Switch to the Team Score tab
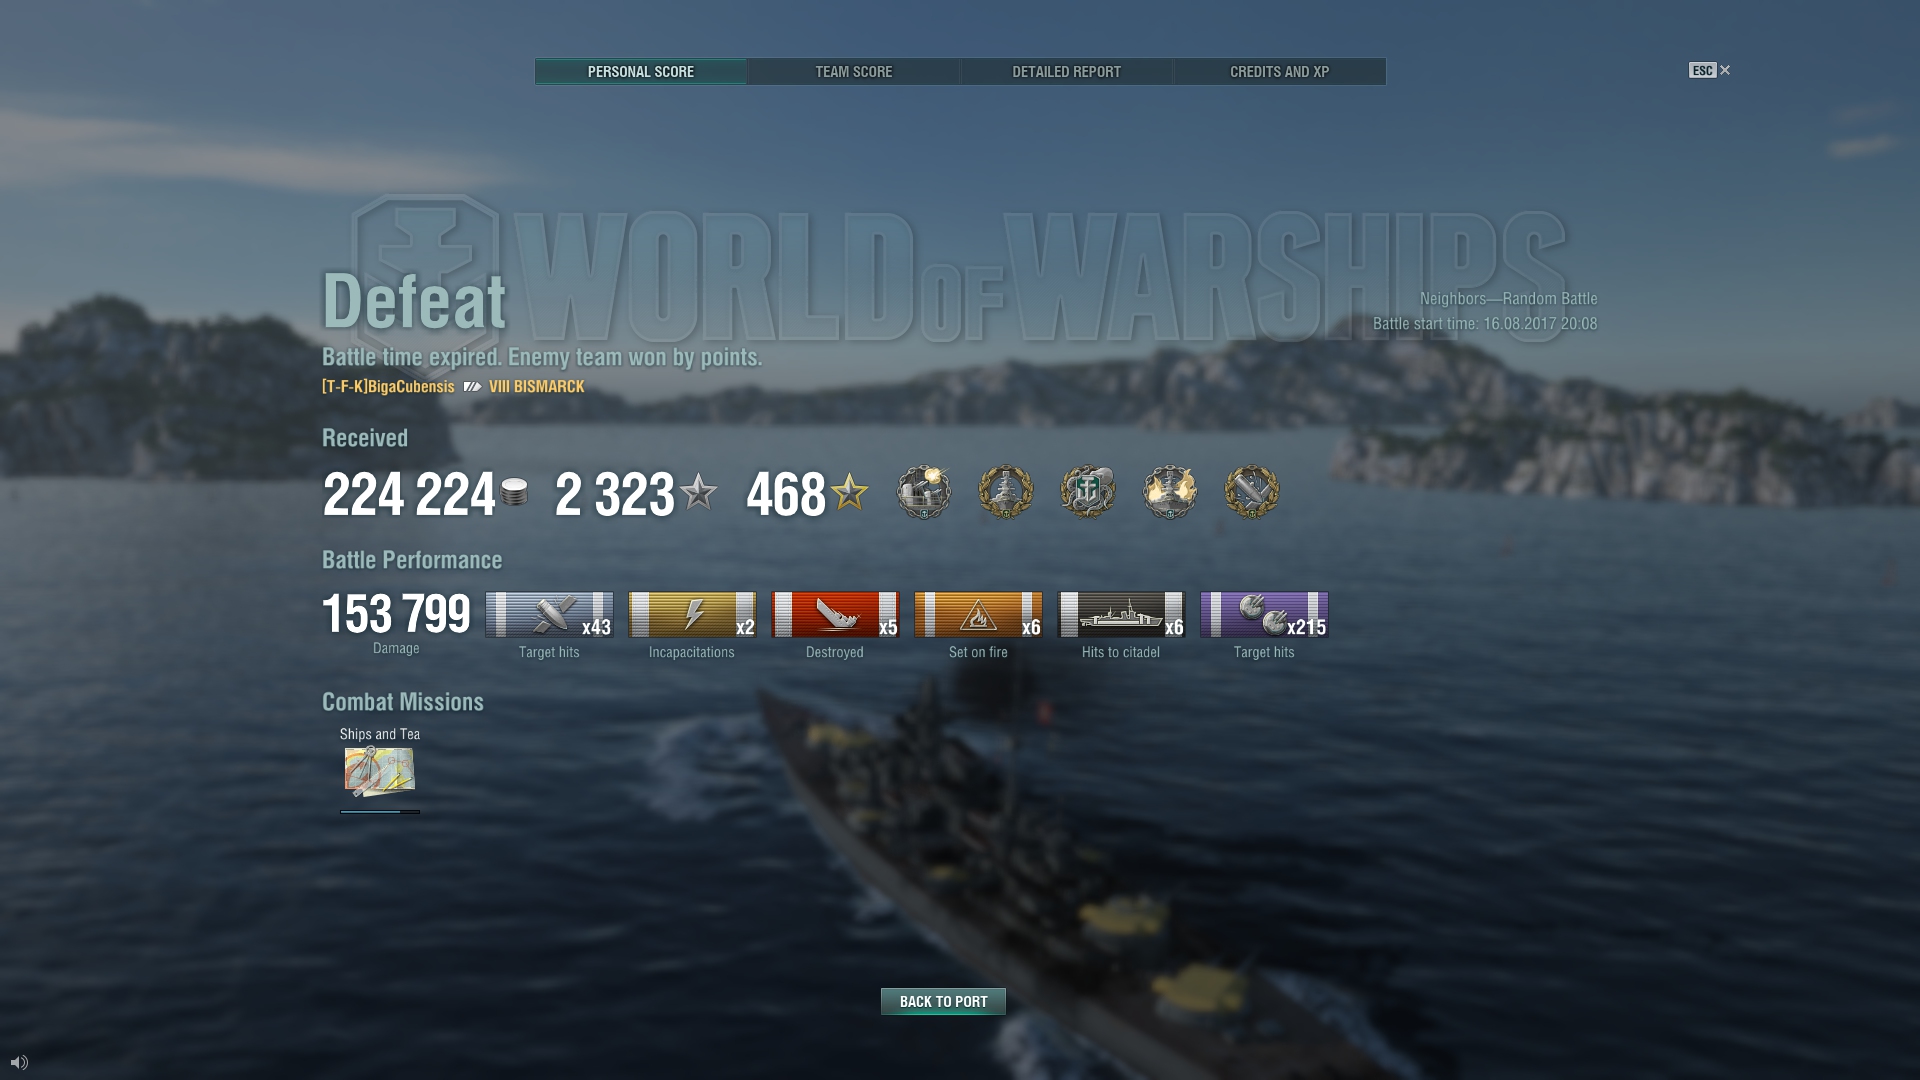The width and height of the screenshot is (1920, 1080). tap(853, 71)
